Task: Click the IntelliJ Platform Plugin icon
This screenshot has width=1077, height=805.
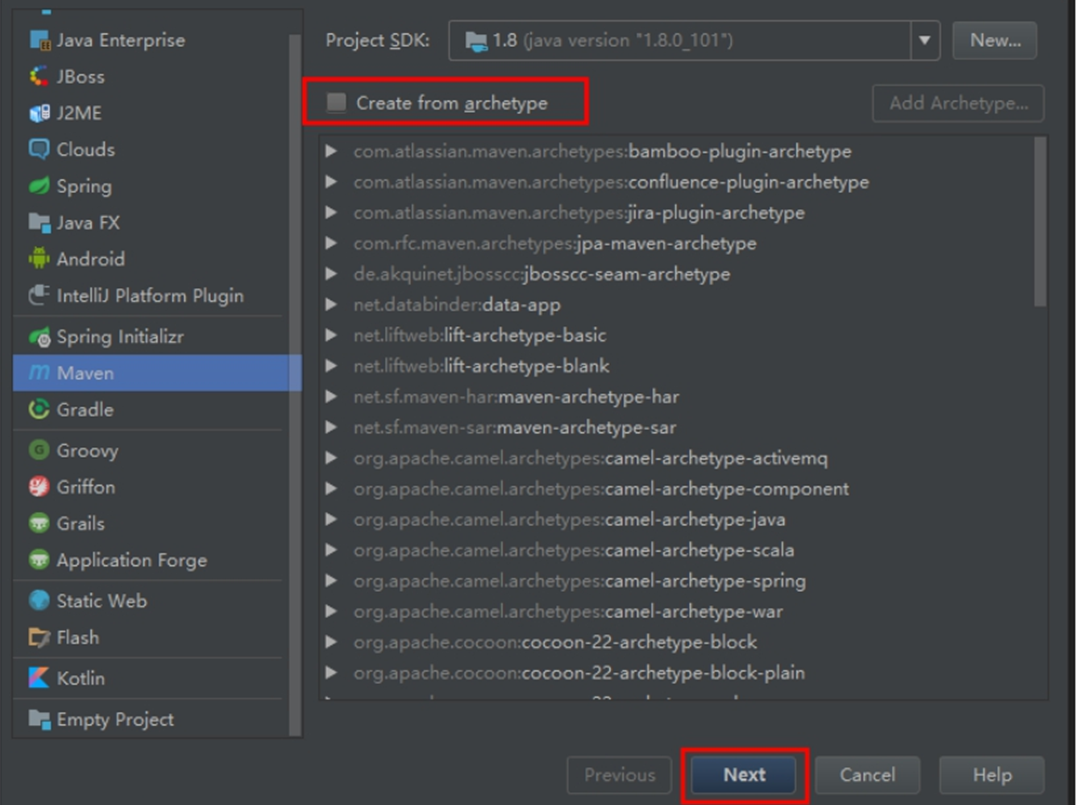Action: coord(39,295)
